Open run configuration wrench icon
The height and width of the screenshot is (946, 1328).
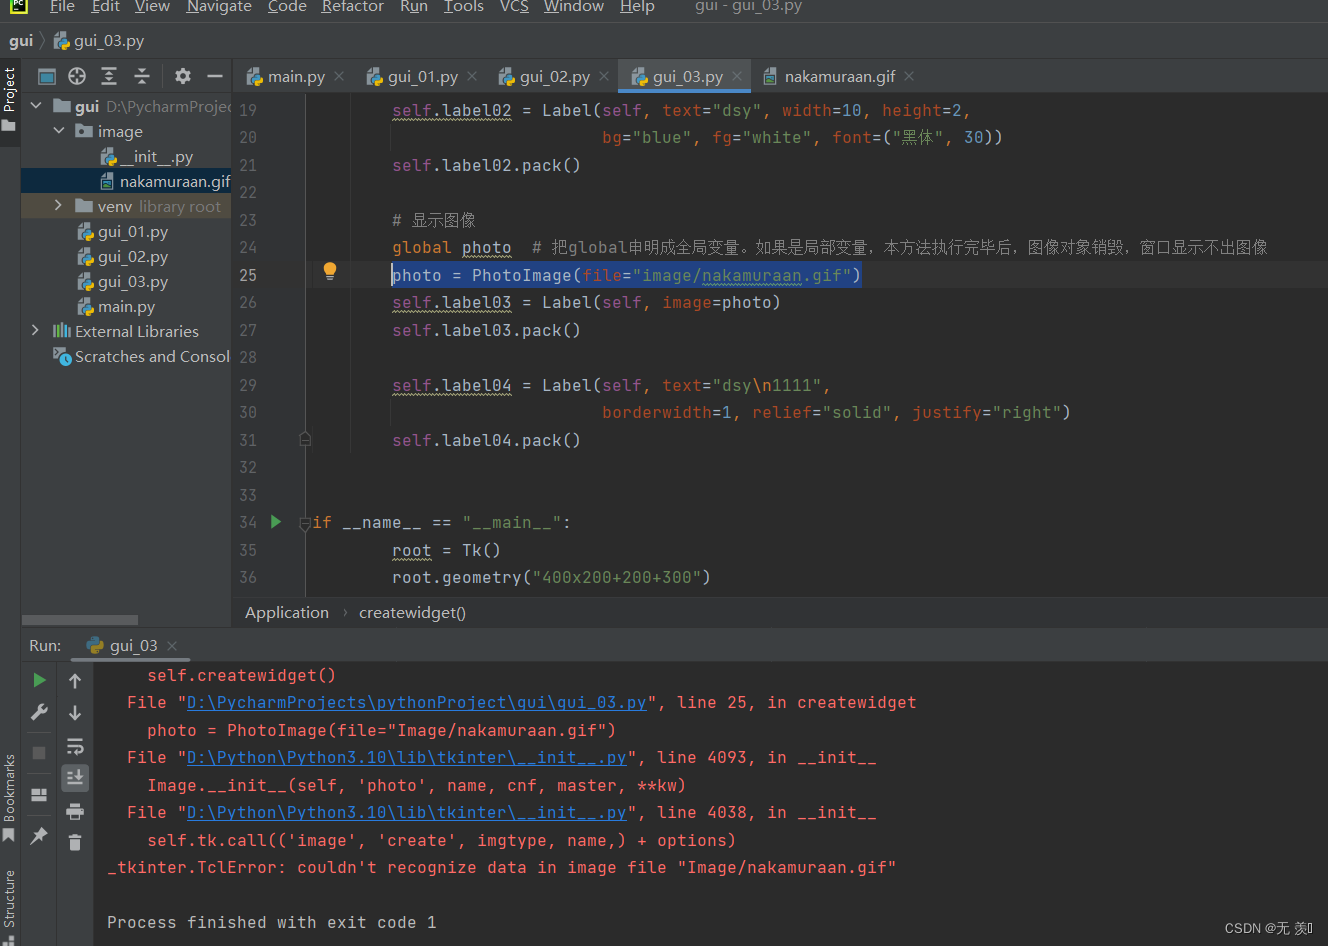click(x=39, y=712)
